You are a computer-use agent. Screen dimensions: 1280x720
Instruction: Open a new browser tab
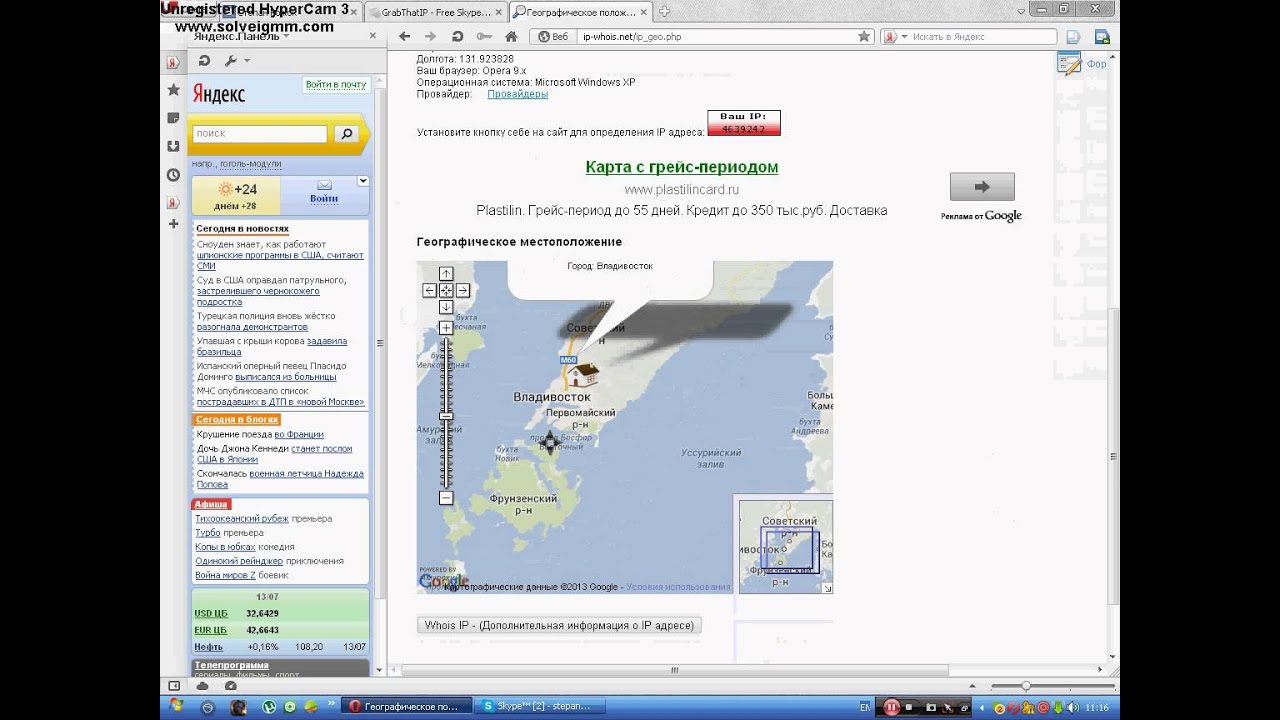coord(665,12)
